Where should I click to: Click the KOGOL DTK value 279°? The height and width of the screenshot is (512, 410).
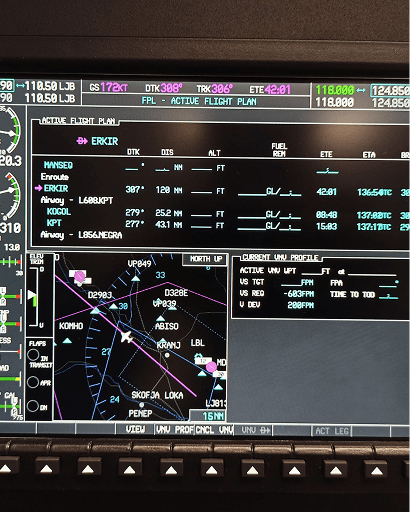[135, 213]
